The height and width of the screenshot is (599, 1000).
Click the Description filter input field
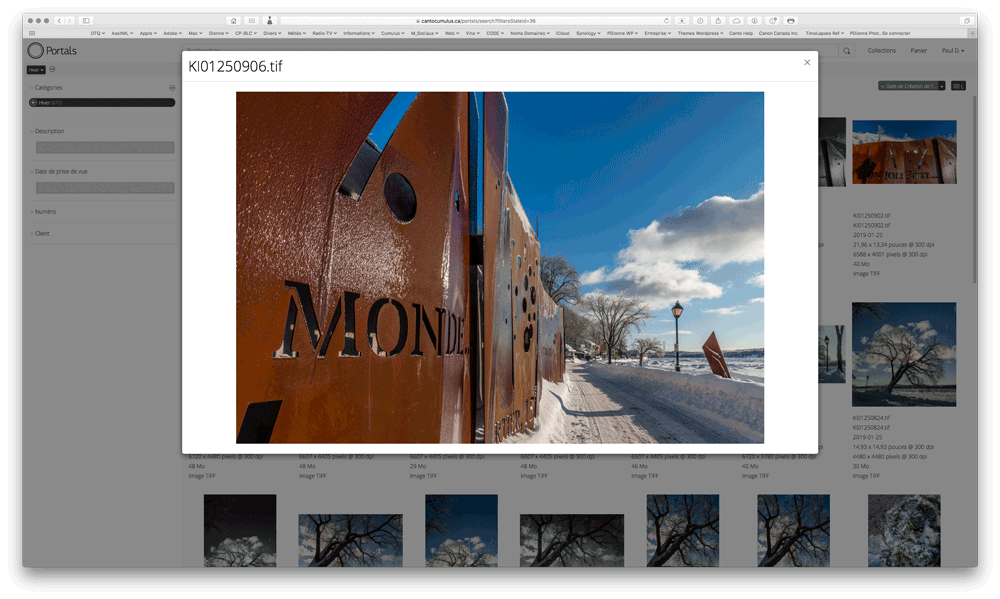[105, 147]
